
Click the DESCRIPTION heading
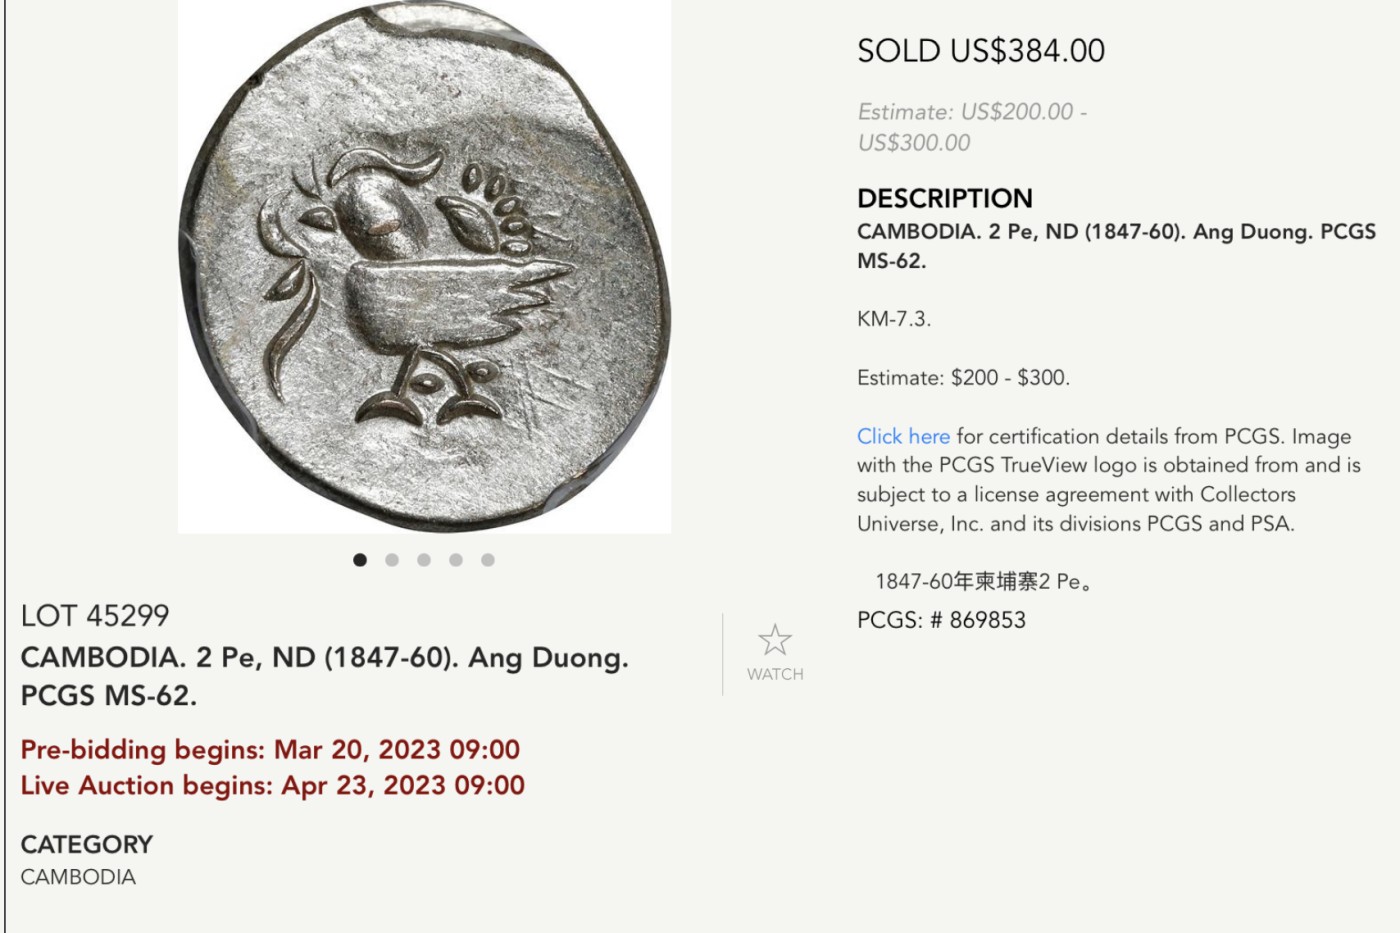click(x=945, y=198)
